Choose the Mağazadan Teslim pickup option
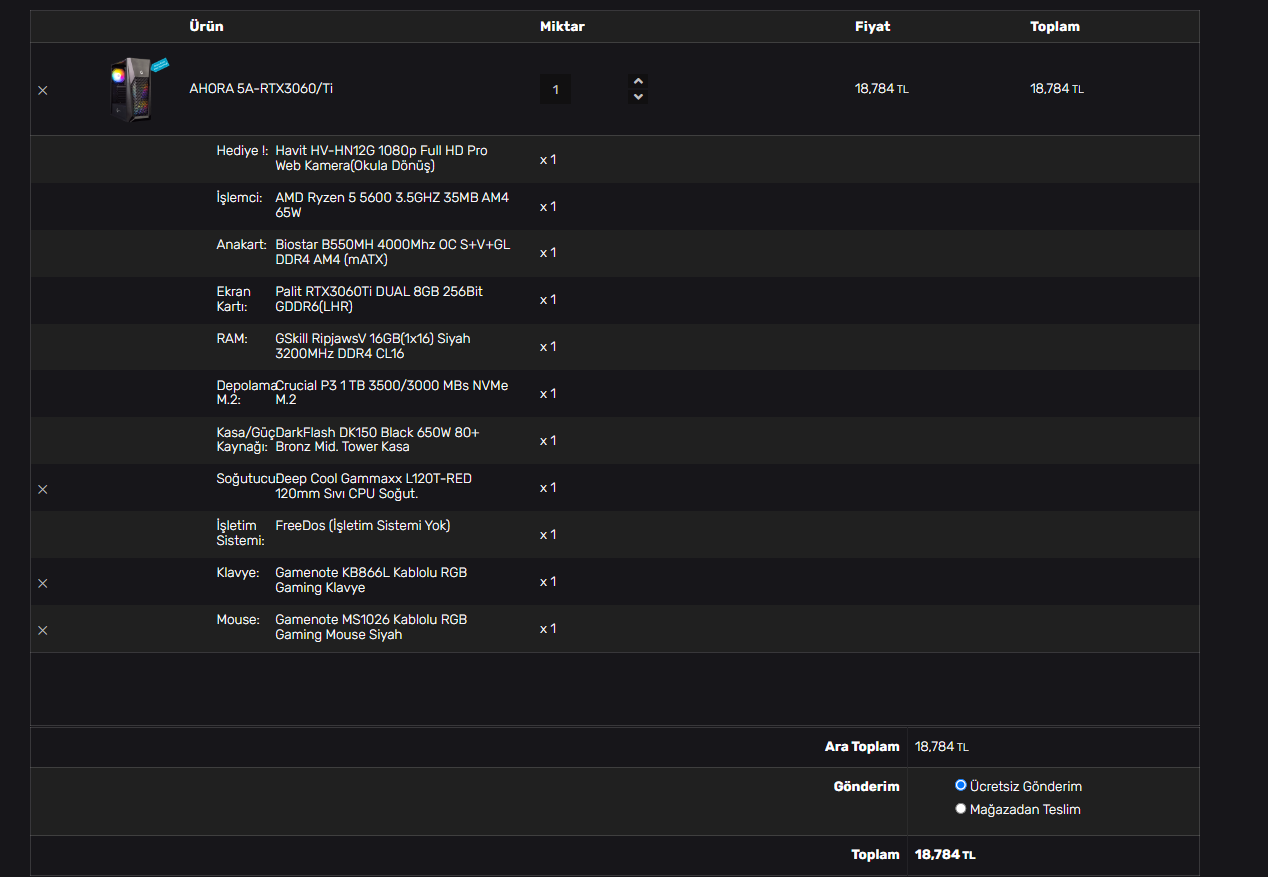 coord(961,809)
